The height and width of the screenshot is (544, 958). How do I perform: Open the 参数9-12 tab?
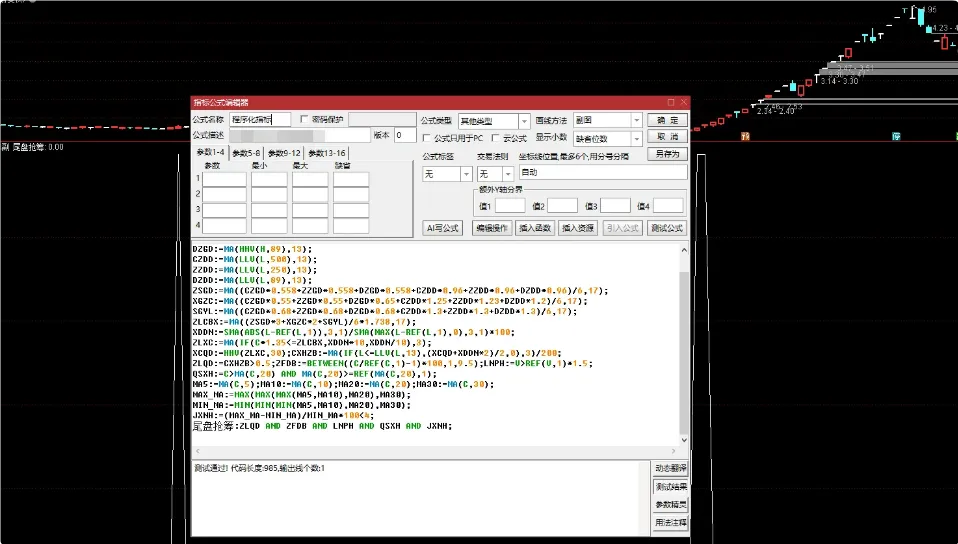click(284, 153)
